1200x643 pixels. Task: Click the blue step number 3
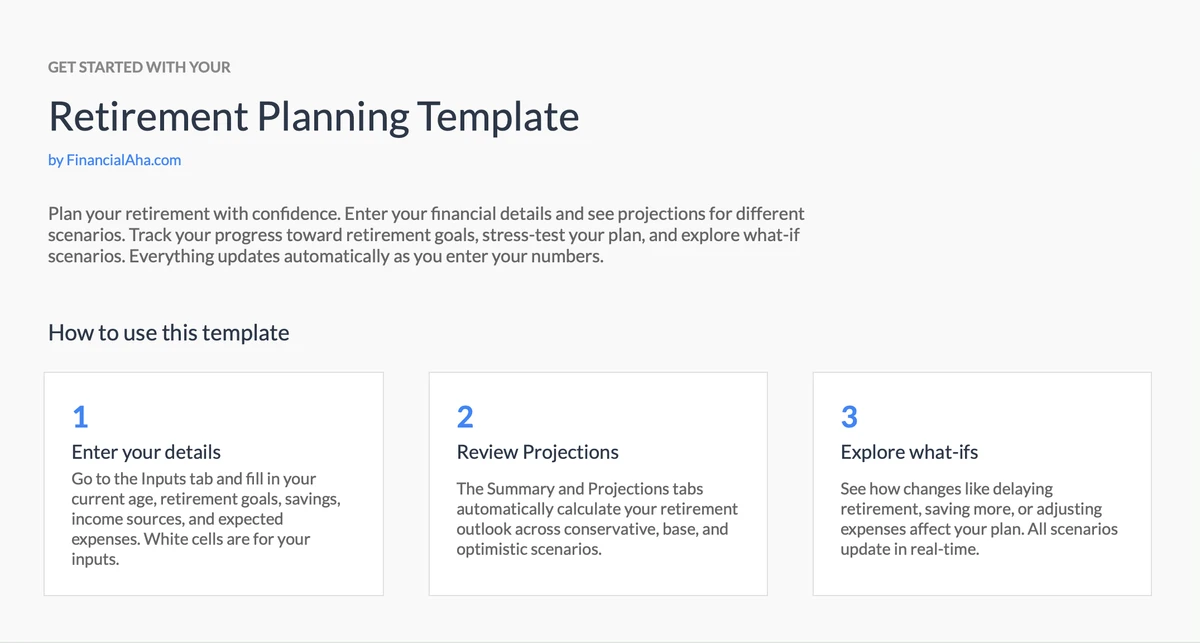pos(849,416)
